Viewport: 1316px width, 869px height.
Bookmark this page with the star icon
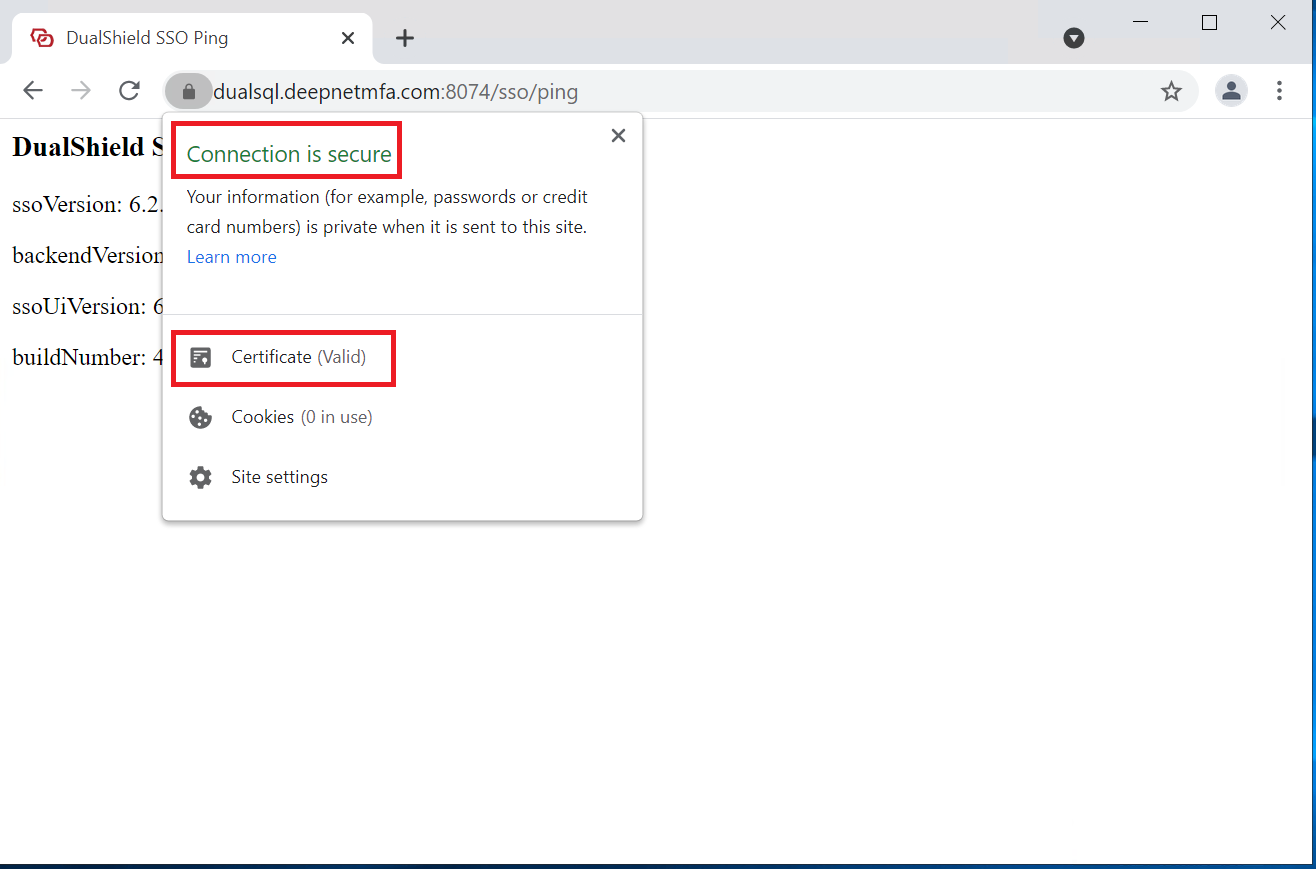pyautogui.click(x=1171, y=92)
